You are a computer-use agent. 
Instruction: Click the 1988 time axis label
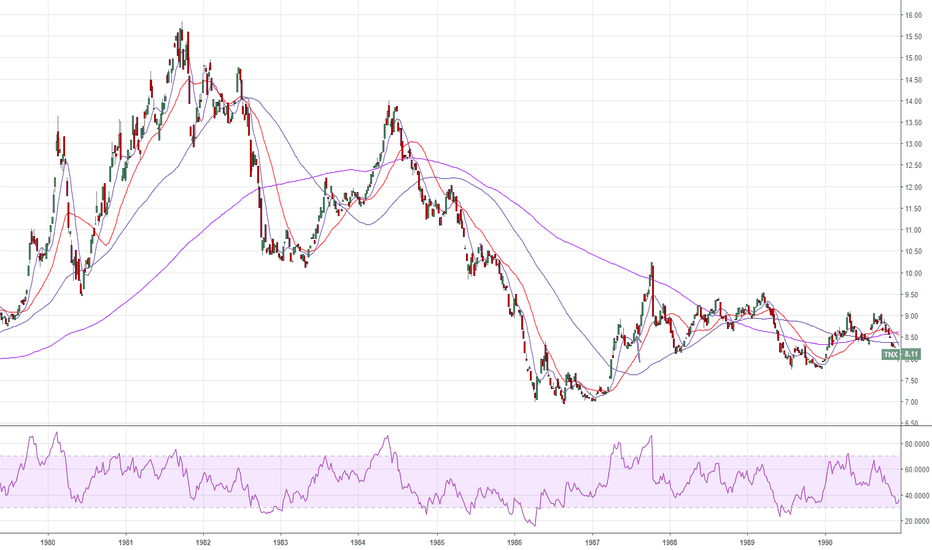(x=669, y=542)
